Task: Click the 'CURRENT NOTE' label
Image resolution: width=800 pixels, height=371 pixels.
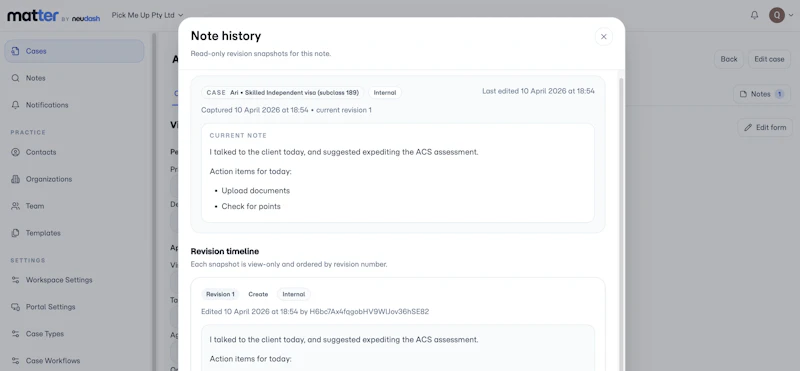Action: tap(238, 136)
